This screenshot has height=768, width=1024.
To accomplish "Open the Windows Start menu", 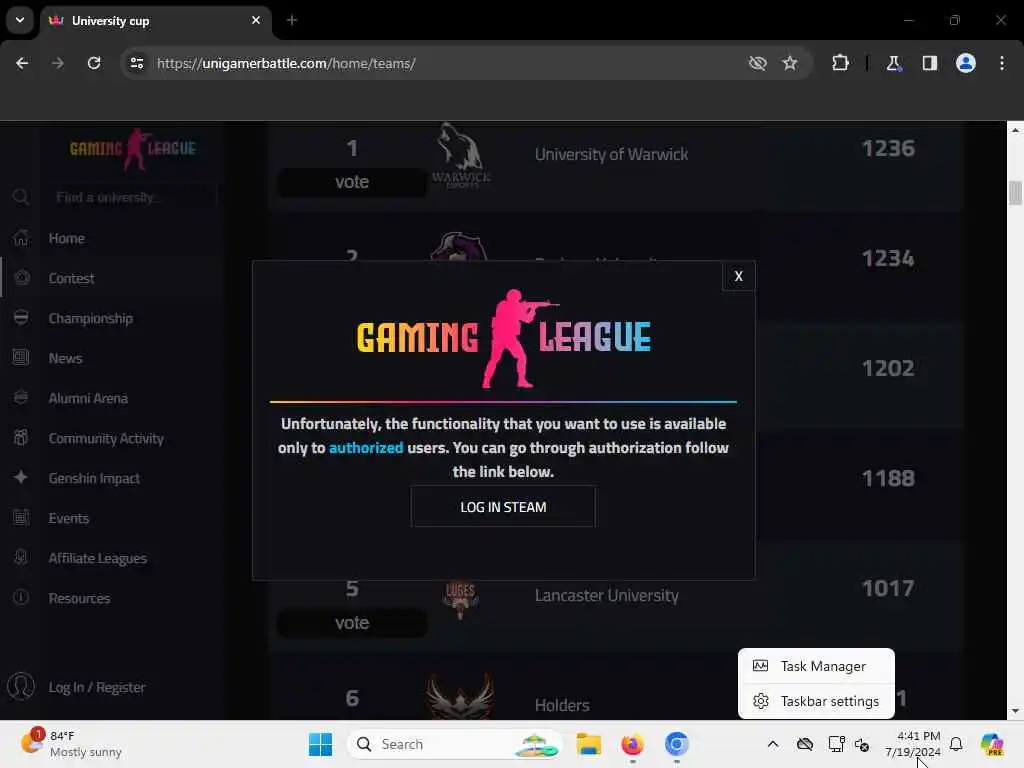I will [x=320, y=744].
